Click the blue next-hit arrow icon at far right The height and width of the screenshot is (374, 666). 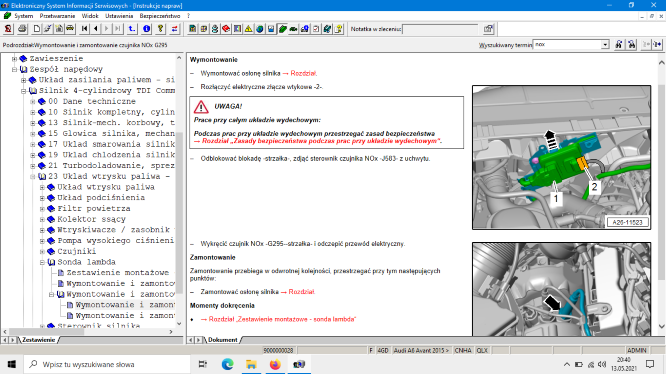tap(658, 45)
